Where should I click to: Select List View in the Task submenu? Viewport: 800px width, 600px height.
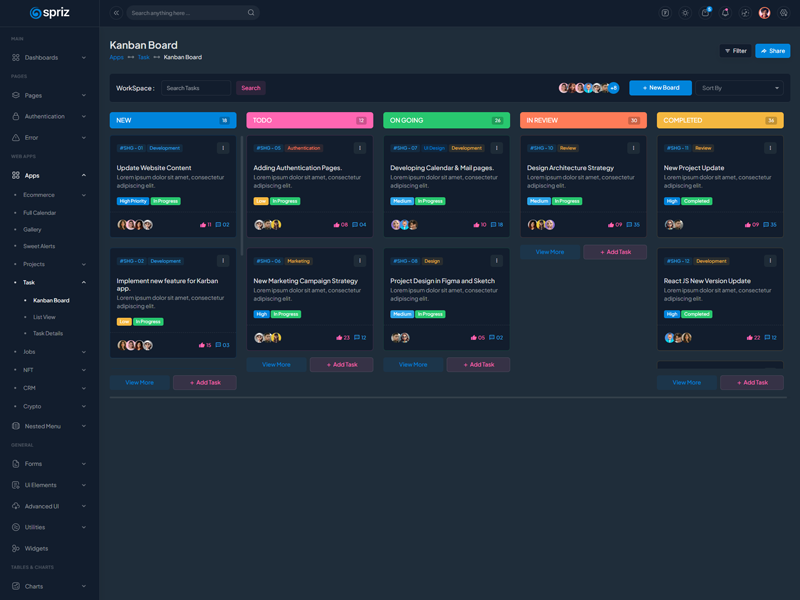(x=44, y=317)
